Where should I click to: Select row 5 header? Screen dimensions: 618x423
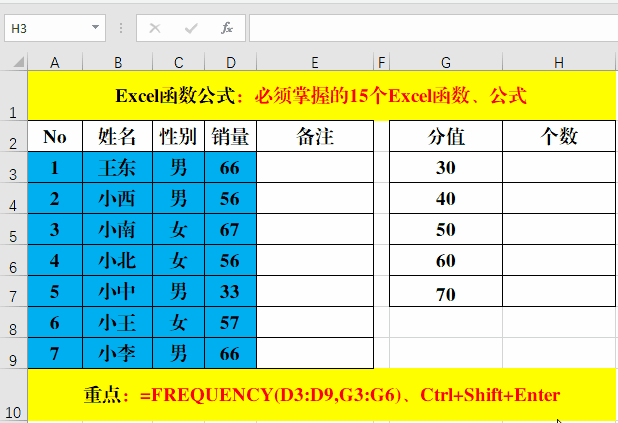[x=13, y=229]
